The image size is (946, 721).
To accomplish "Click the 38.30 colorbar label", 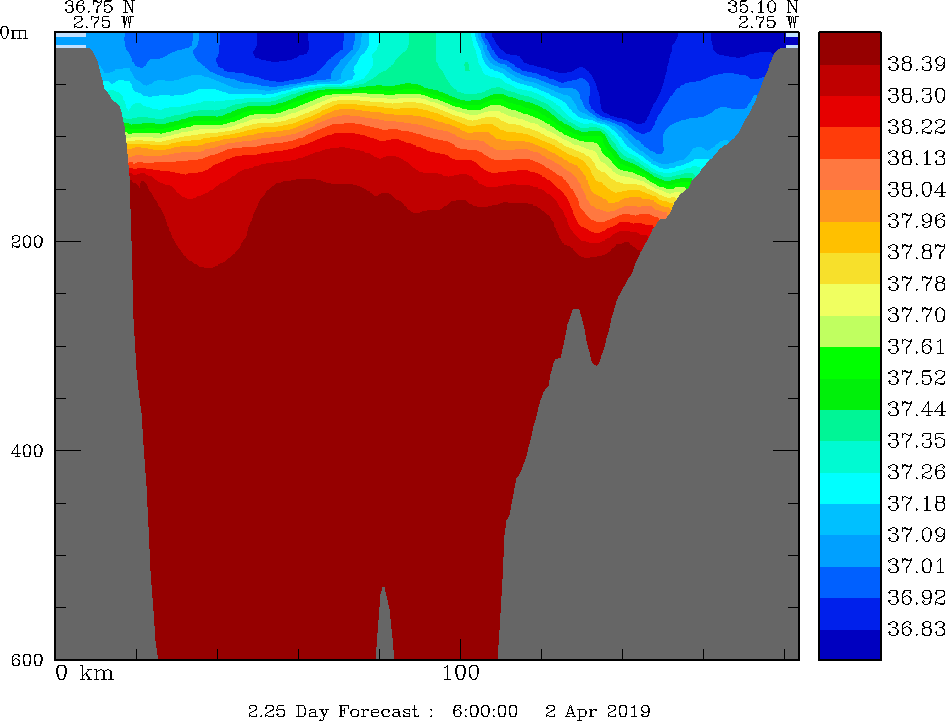I will pyautogui.click(x=916, y=95).
